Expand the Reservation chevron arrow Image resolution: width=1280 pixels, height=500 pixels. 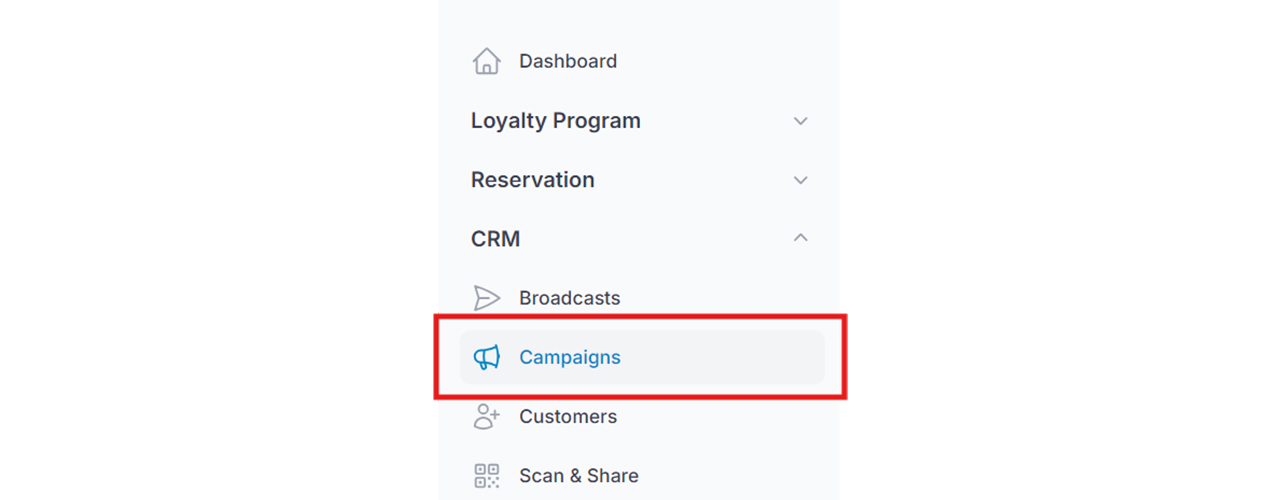pyautogui.click(x=800, y=180)
